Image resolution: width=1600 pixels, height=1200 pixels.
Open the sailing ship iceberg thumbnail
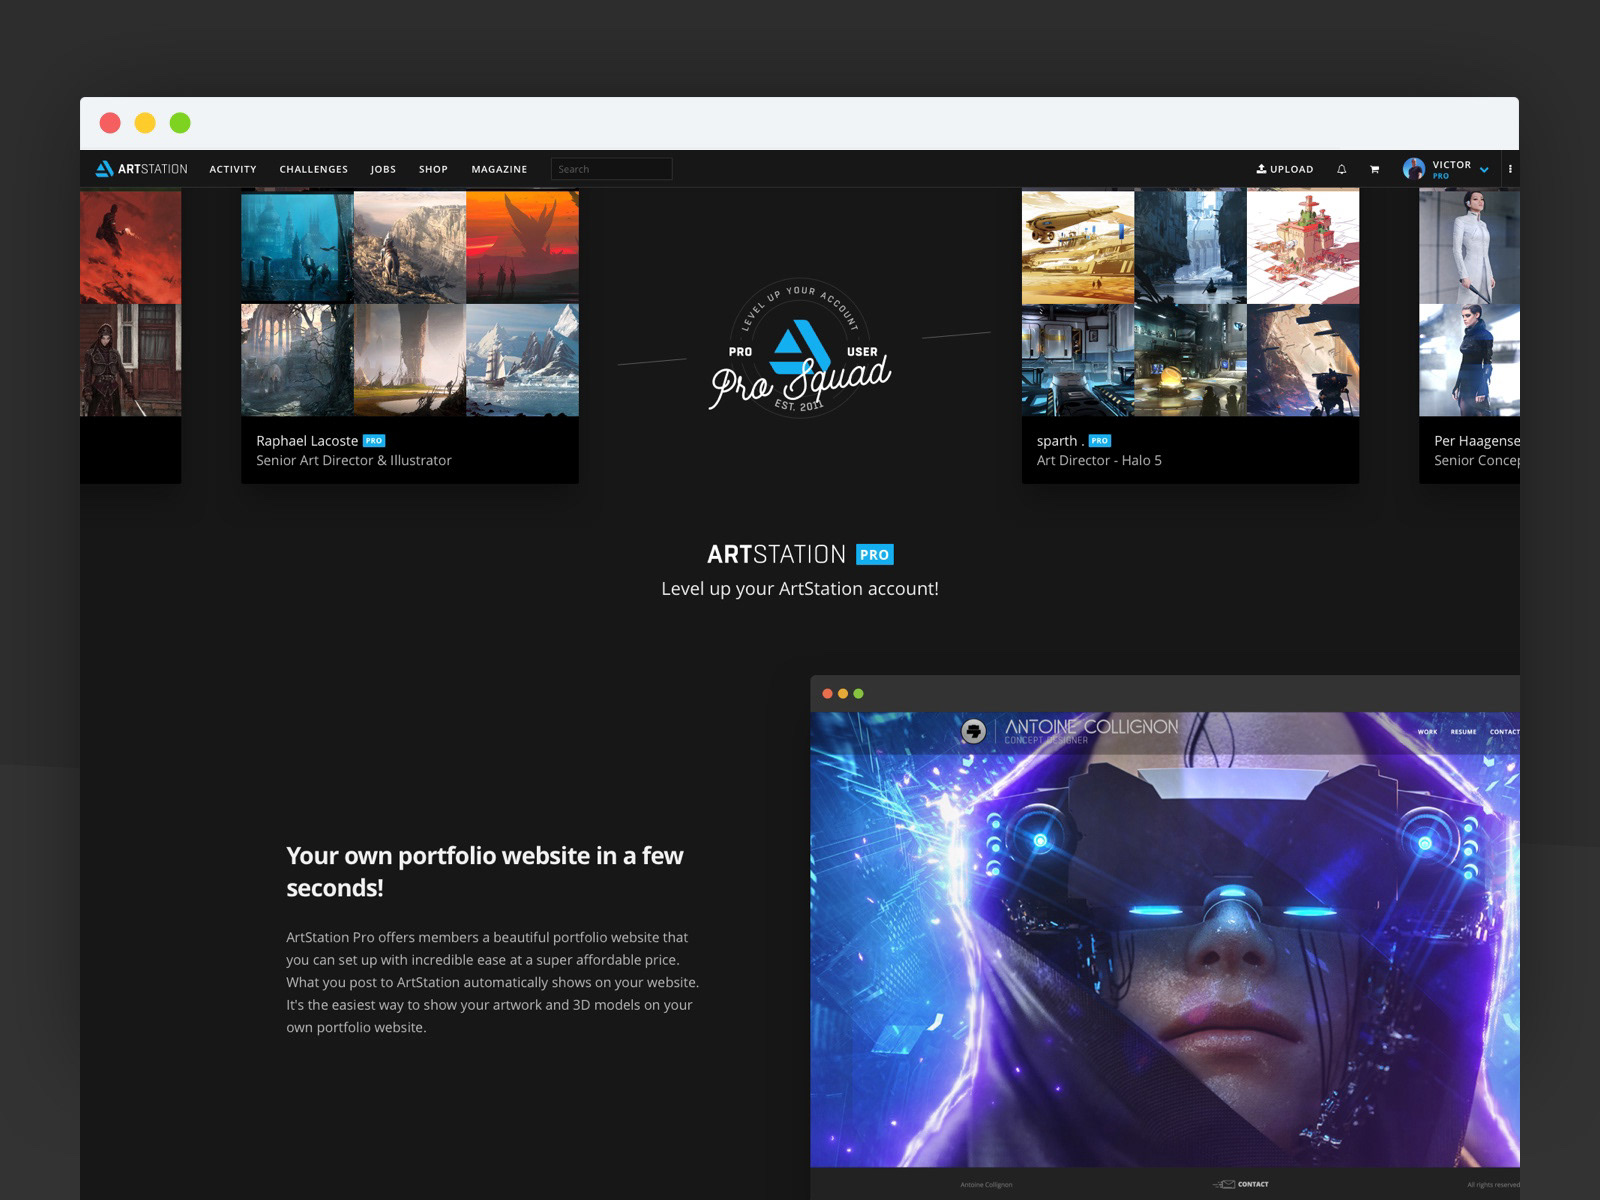(x=522, y=360)
